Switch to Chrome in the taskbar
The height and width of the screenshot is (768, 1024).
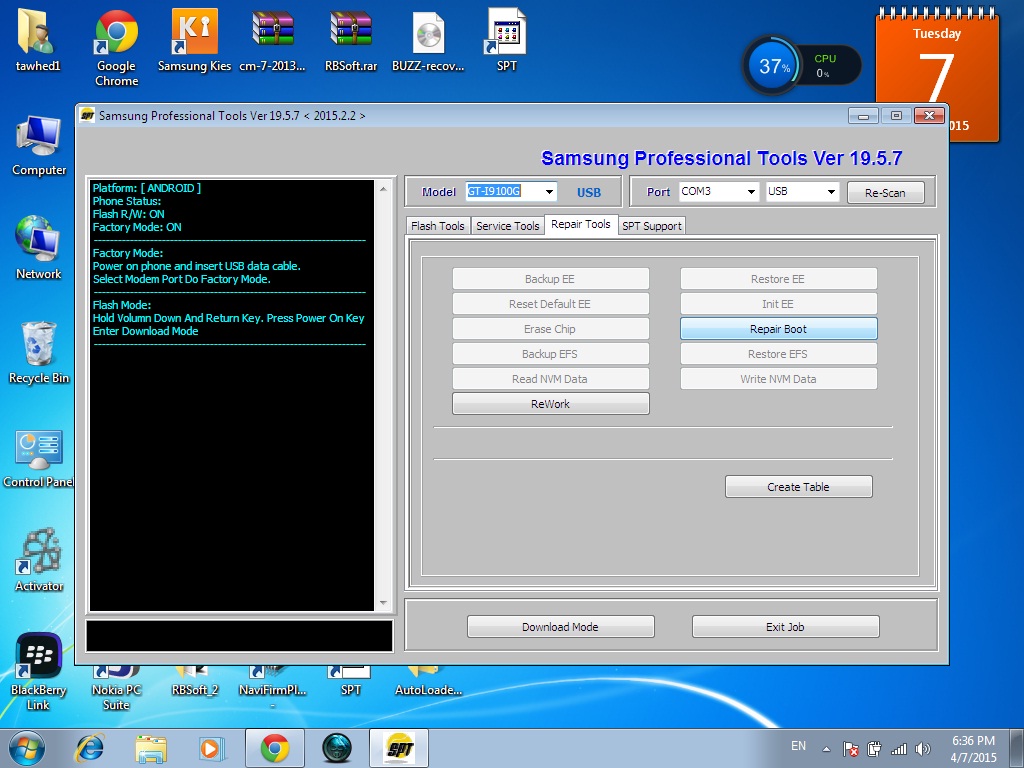(x=274, y=748)
